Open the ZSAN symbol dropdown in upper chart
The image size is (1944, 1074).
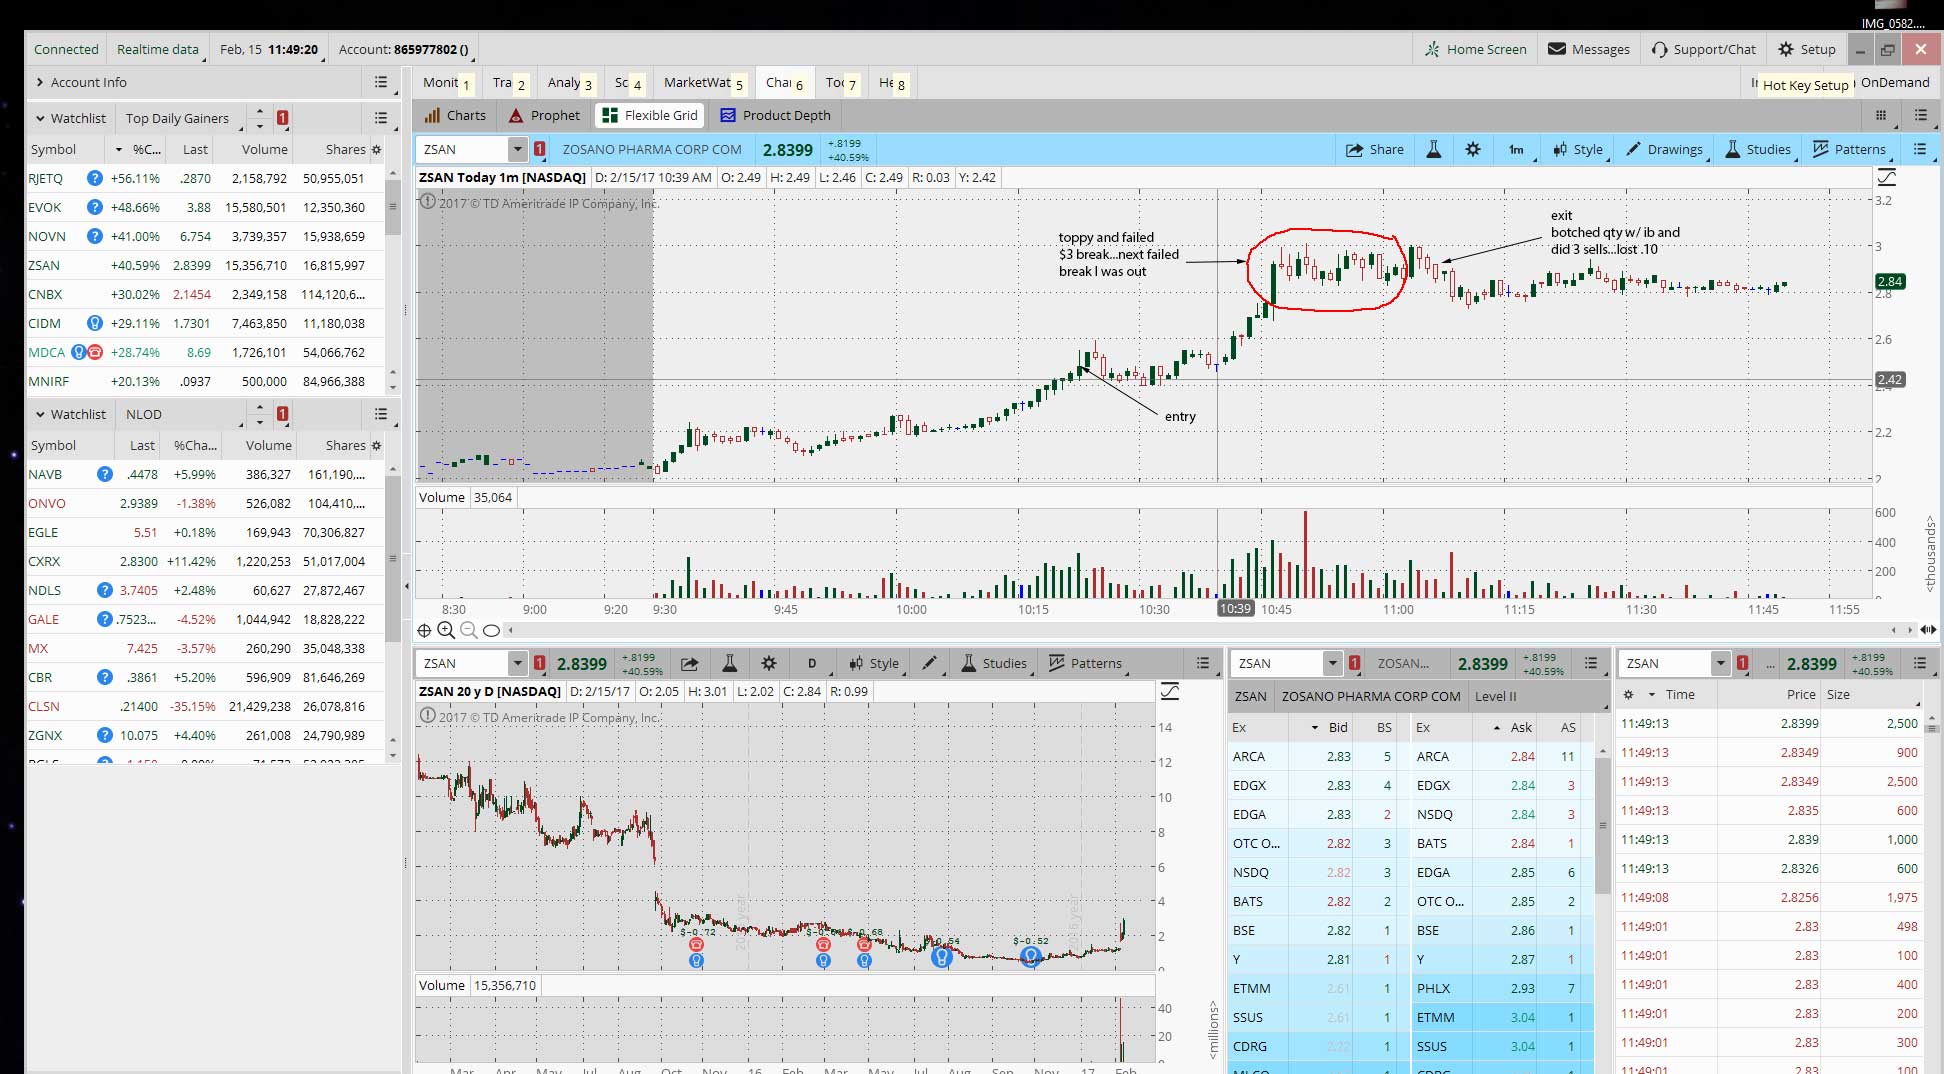[x=517, y=150]
